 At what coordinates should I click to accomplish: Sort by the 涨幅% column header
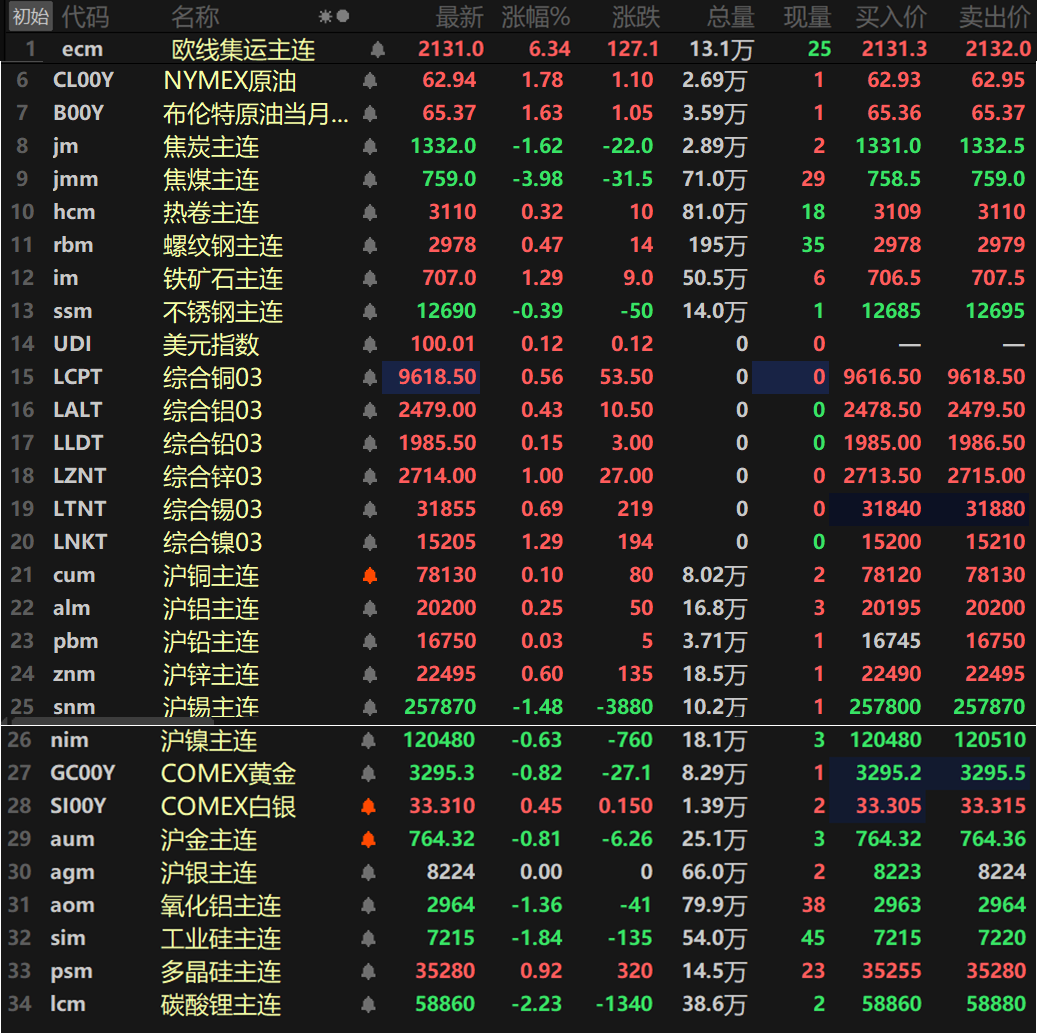tap(535, 16)
